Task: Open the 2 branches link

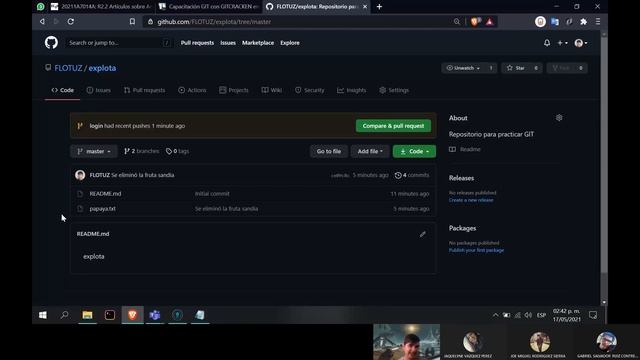Action: click(141, 151)
